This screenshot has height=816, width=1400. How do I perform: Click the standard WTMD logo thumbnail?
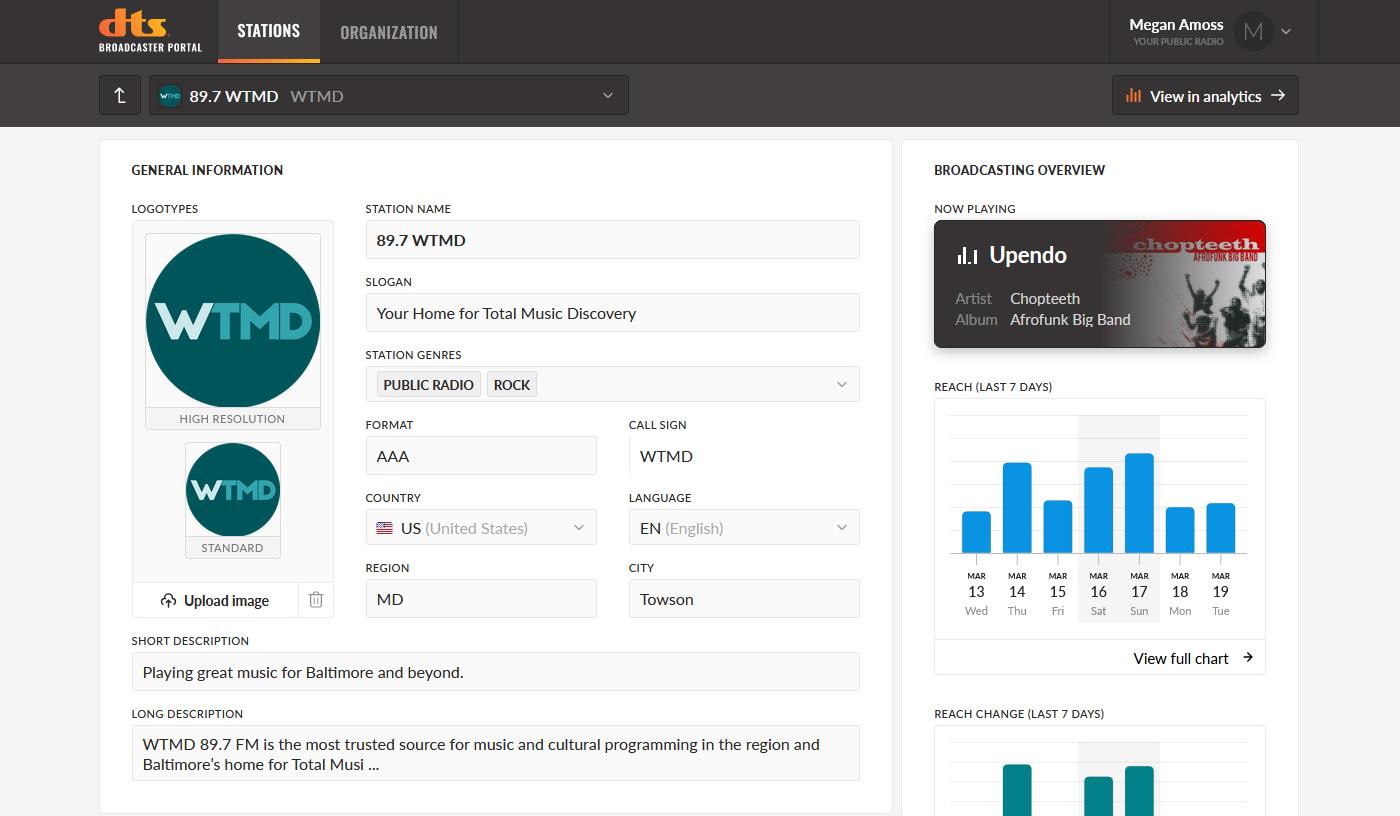click(x=233, y=490)
